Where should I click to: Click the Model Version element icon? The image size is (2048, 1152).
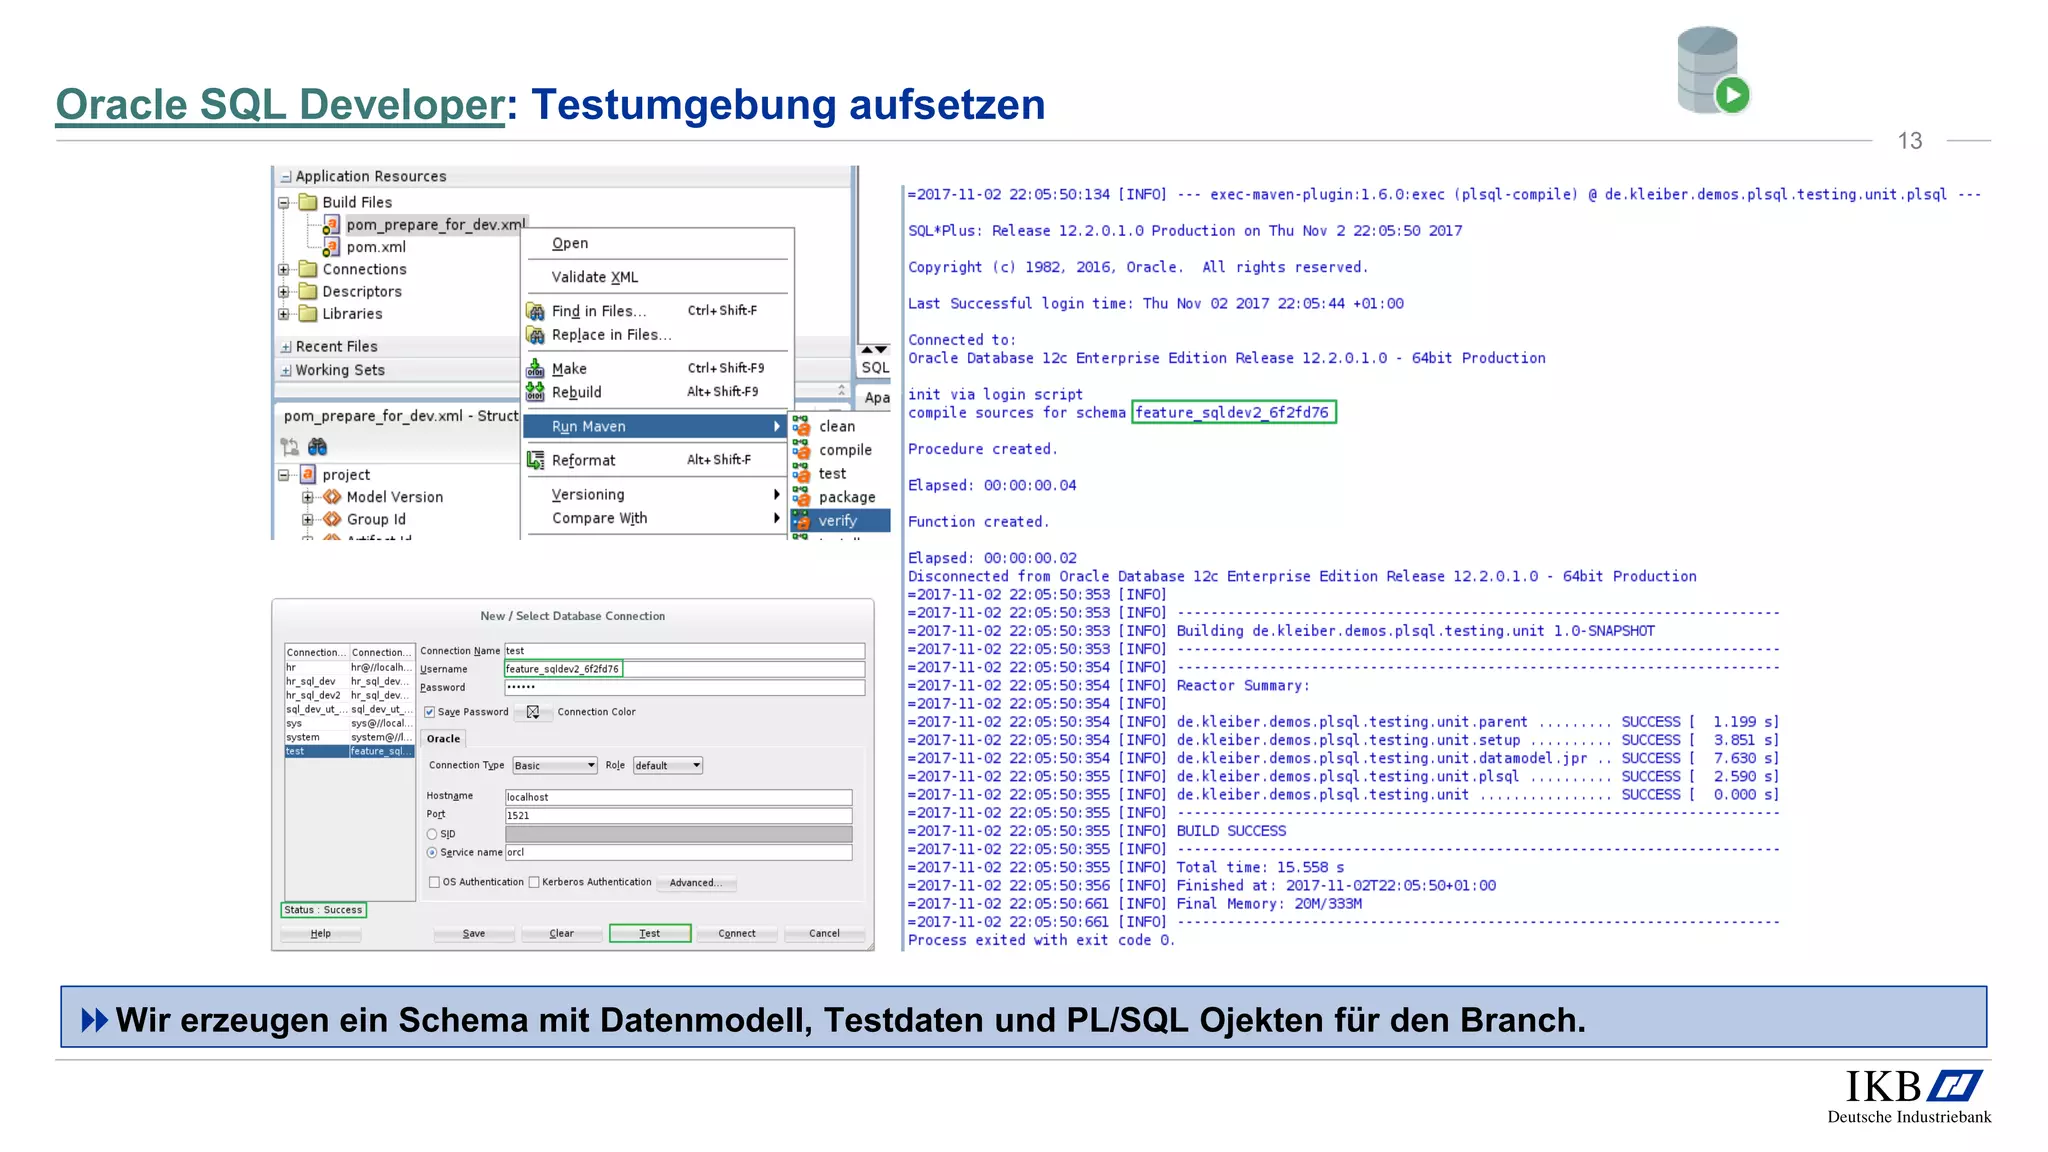[333, 497]
